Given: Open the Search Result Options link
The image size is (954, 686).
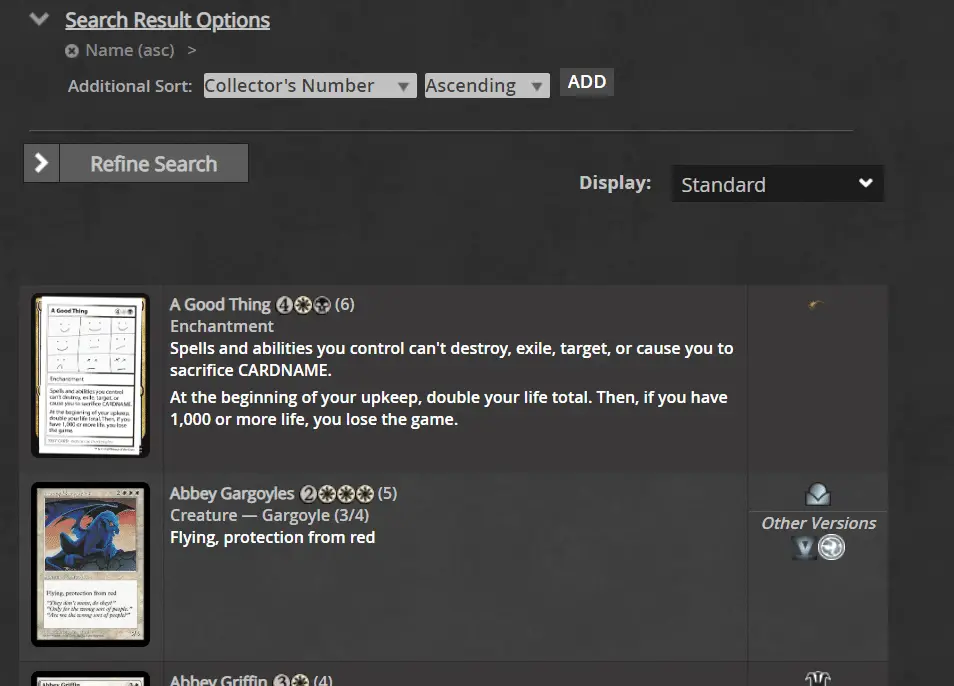Looking at the screenshot, I should [x=167, y=20].
